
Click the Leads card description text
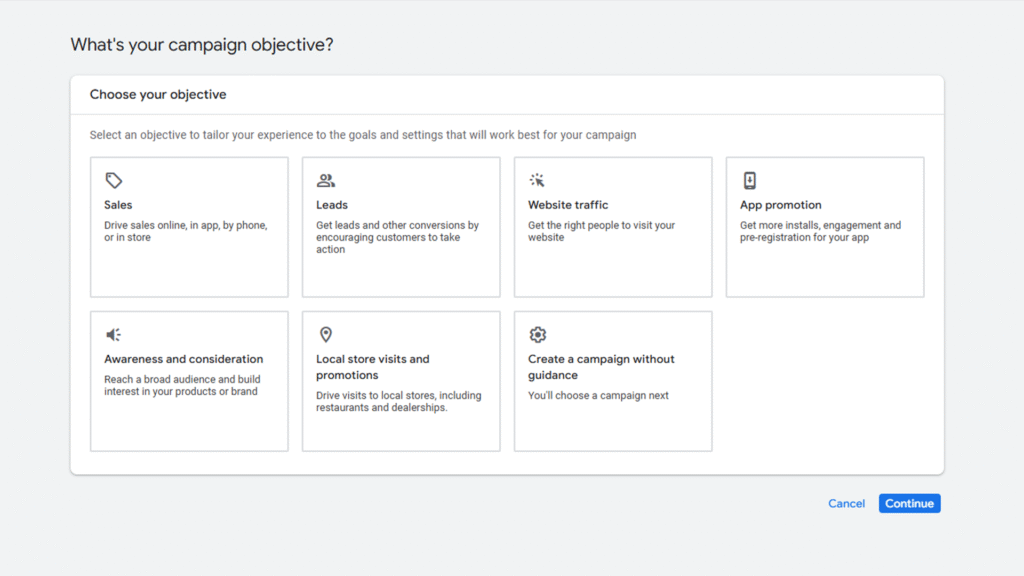tap(397, 237)
